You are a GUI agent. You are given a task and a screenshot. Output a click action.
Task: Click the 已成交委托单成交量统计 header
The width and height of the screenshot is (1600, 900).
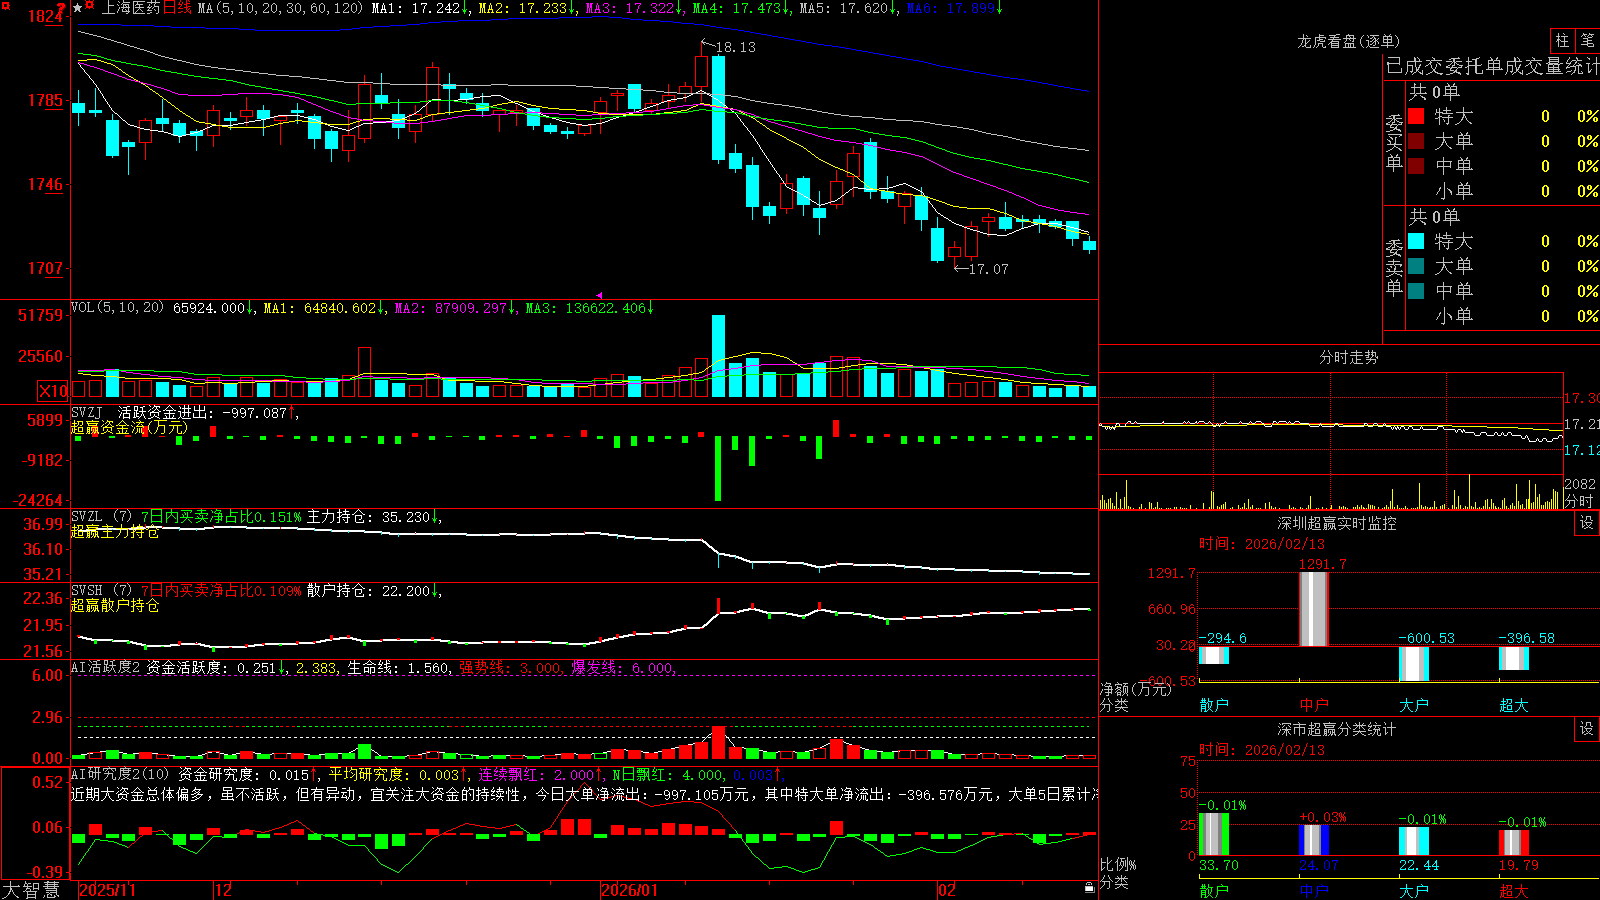(x=1492, y=66)
